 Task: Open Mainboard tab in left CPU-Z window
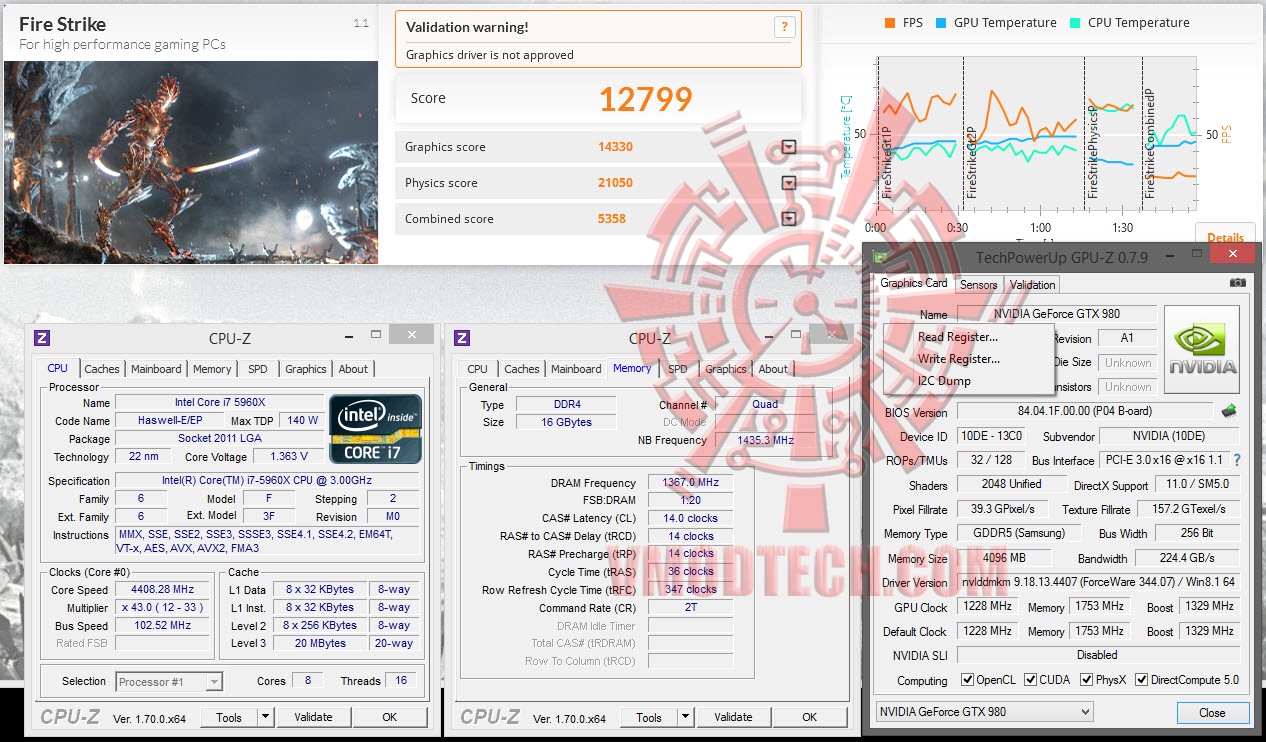(x=156, y=369)
